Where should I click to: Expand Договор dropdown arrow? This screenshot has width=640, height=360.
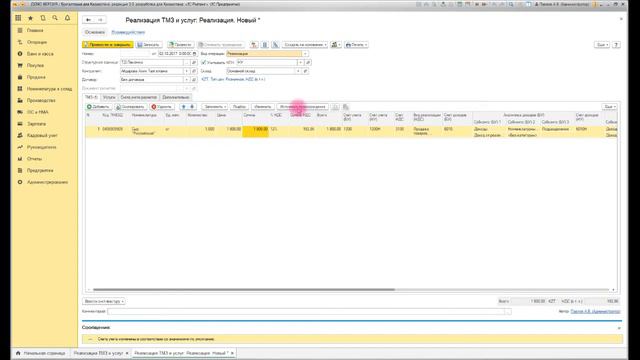(187, 80)
